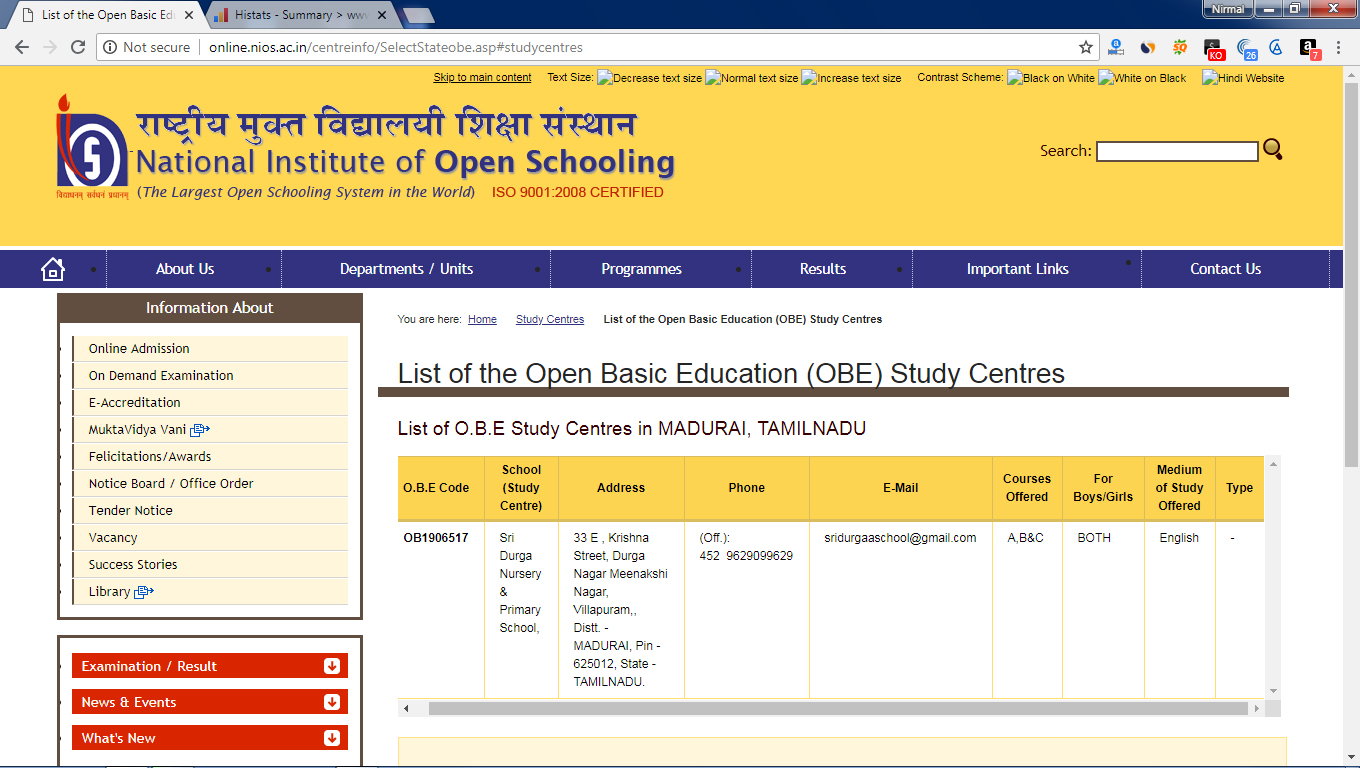This screenshot has height=768, width=1360.
Task: Open the On Demand Examination link
Action: click(x=161, y=376)
